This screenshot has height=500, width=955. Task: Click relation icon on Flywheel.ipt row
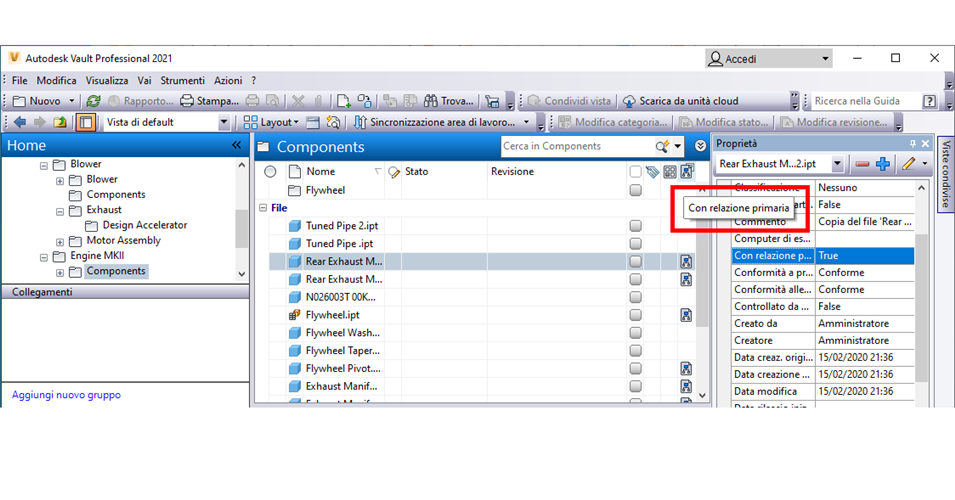[686, 315]
